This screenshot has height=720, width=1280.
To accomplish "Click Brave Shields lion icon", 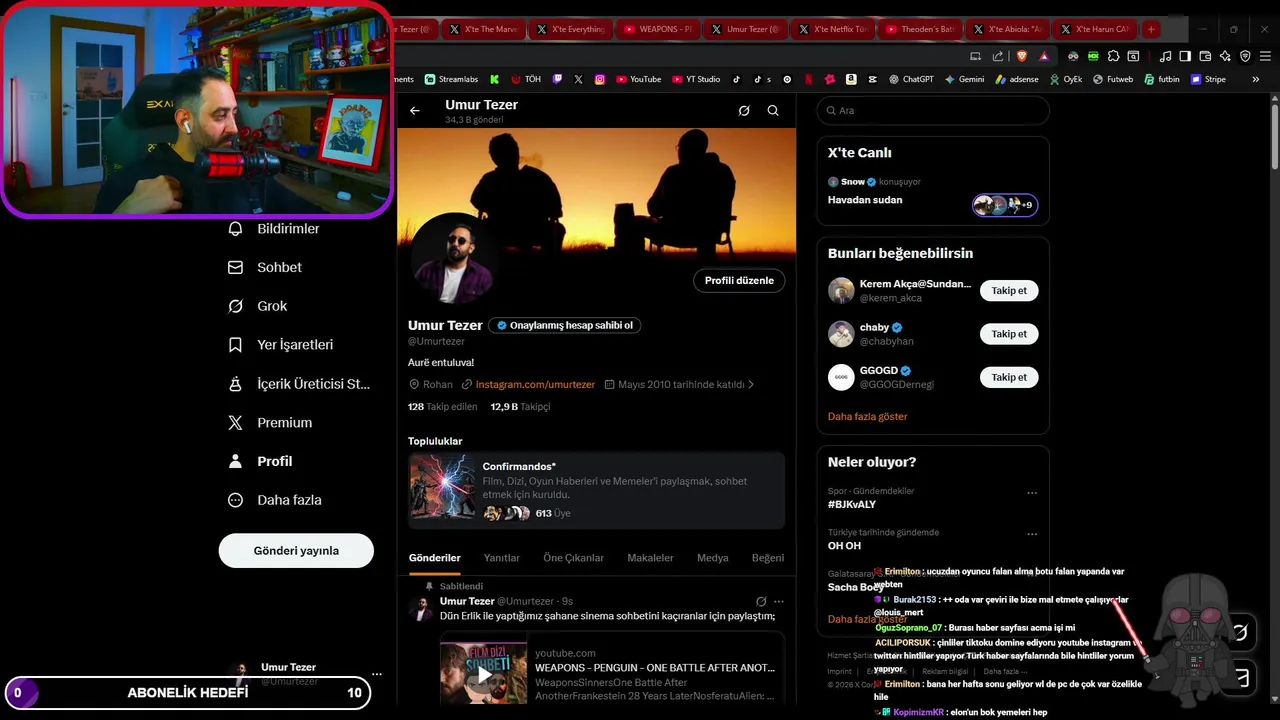I will (1022, 56).
